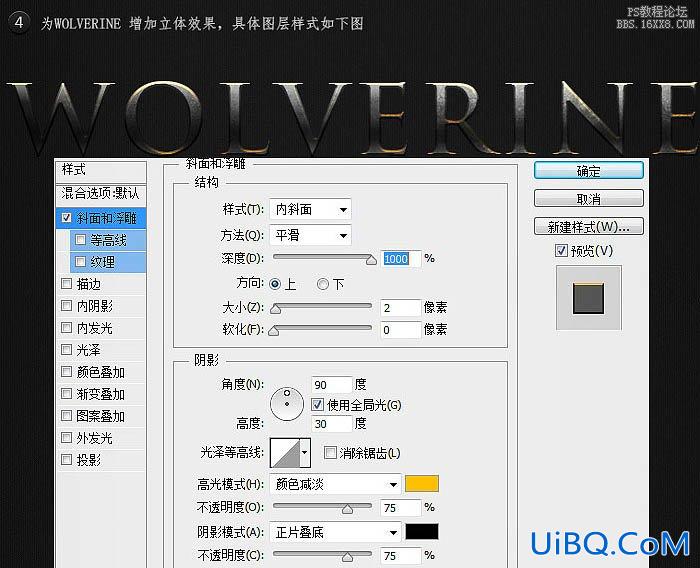Open the 方法(Q) dropdown showing 平滑
The height and width of the screenshot is (568, 700).
[x=310, y=235]
